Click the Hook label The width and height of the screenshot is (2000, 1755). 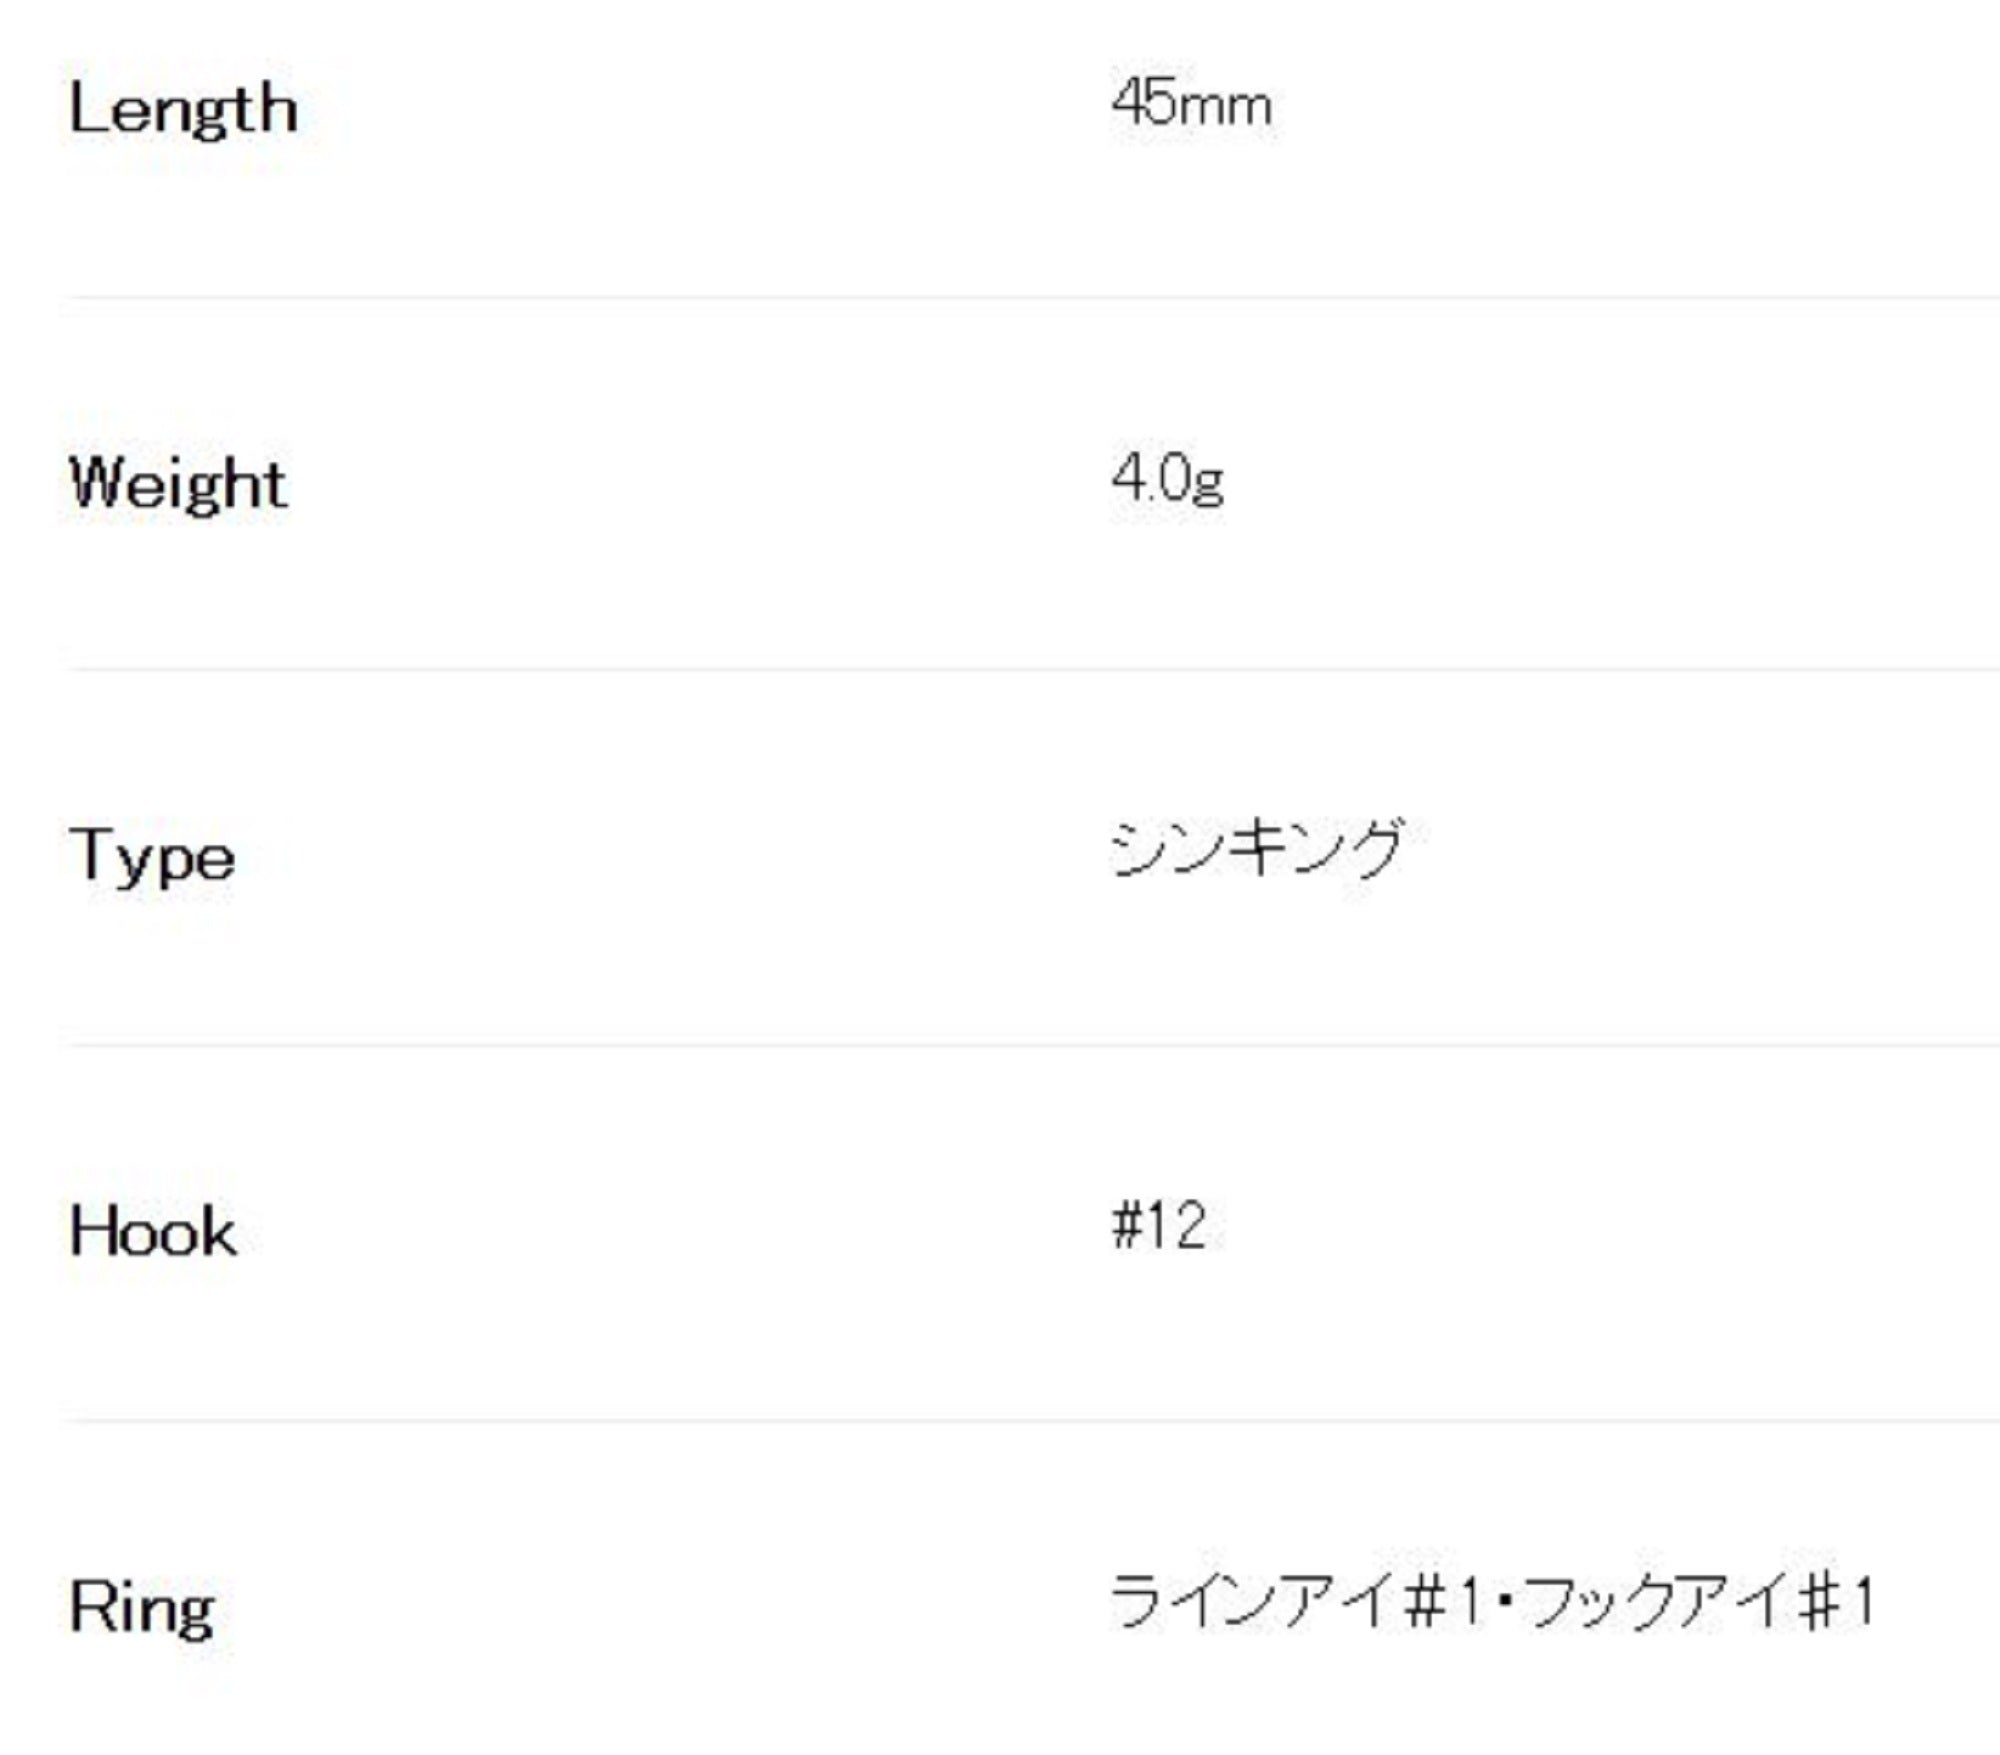[153, 1231]
